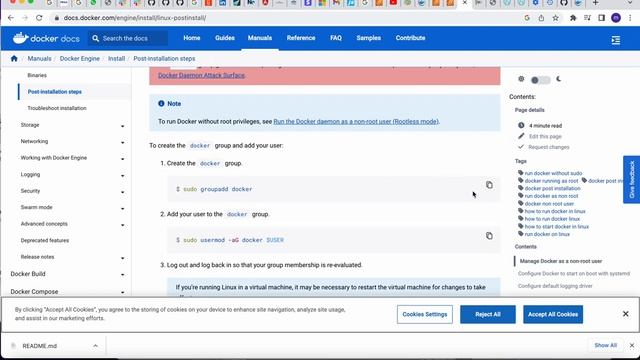Click the Accept All Cookies button
This screenshot has height=360, width=640.
point(553,314)
